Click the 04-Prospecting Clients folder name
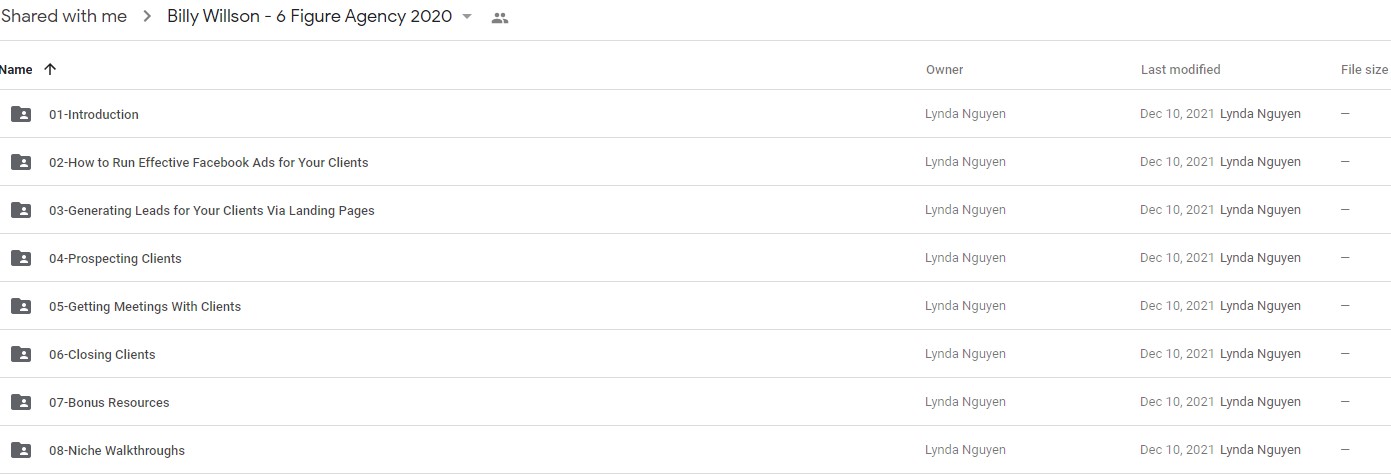1391x476 pixels. click(115, 259)
